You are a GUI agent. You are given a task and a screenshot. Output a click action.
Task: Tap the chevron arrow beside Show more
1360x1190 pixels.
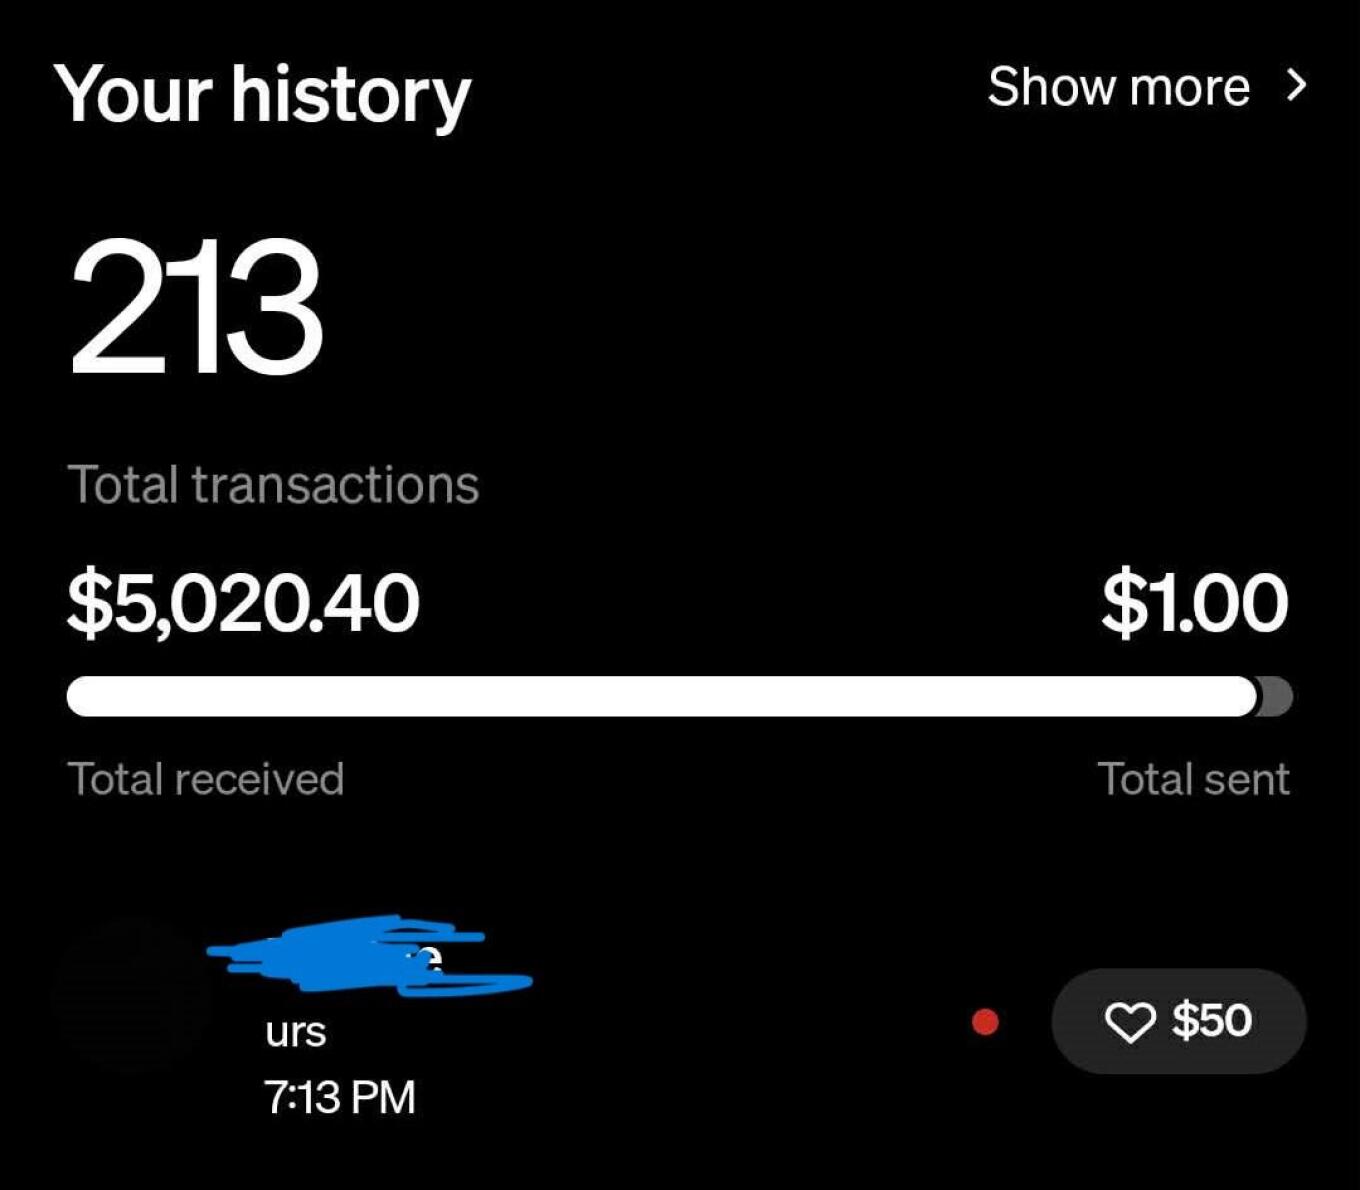1297,86
